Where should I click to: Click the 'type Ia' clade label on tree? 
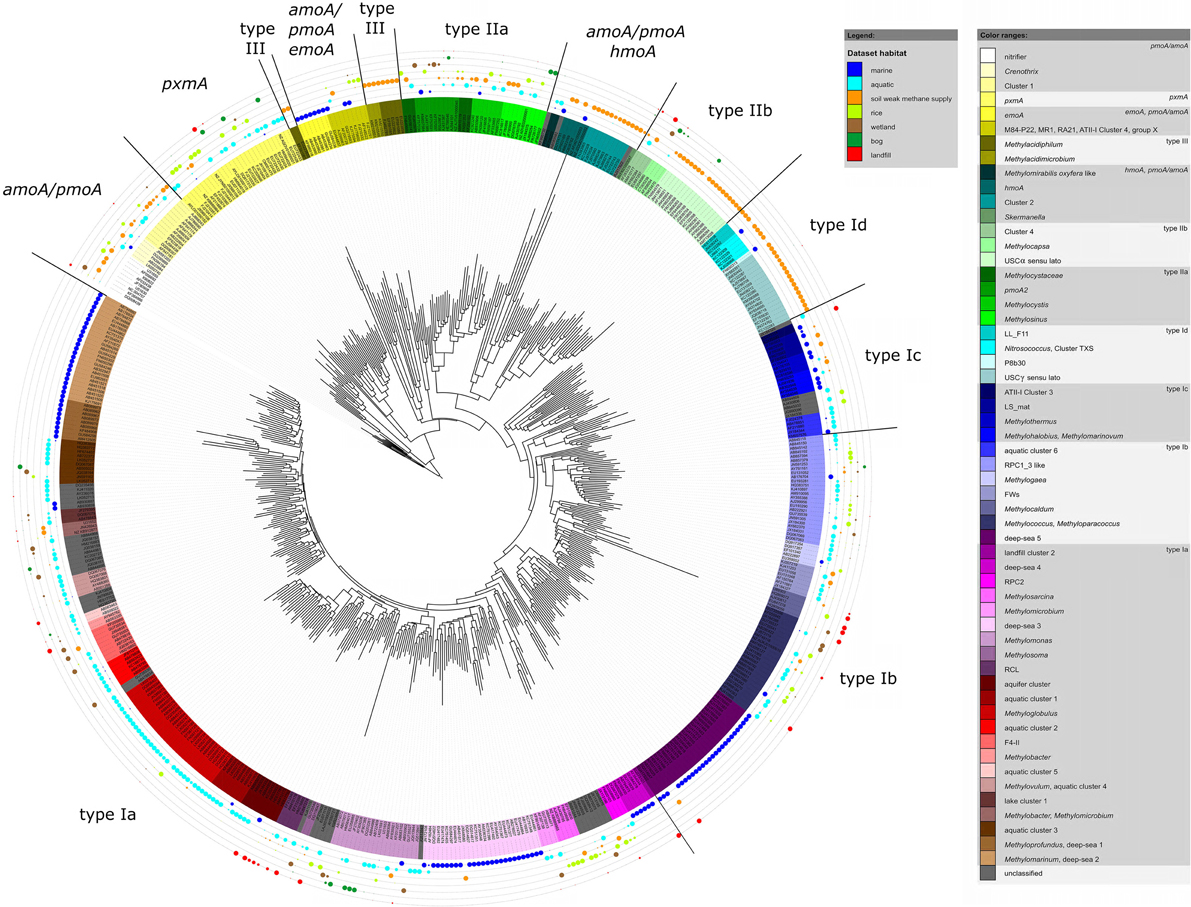(108, 815)
